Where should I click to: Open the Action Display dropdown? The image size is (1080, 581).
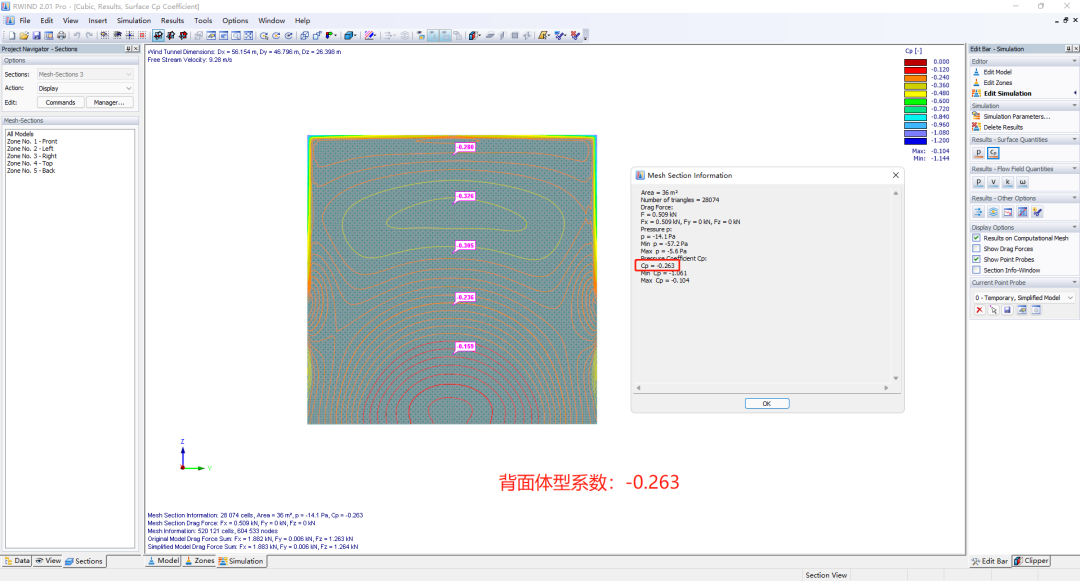click(x=85, y=88)
